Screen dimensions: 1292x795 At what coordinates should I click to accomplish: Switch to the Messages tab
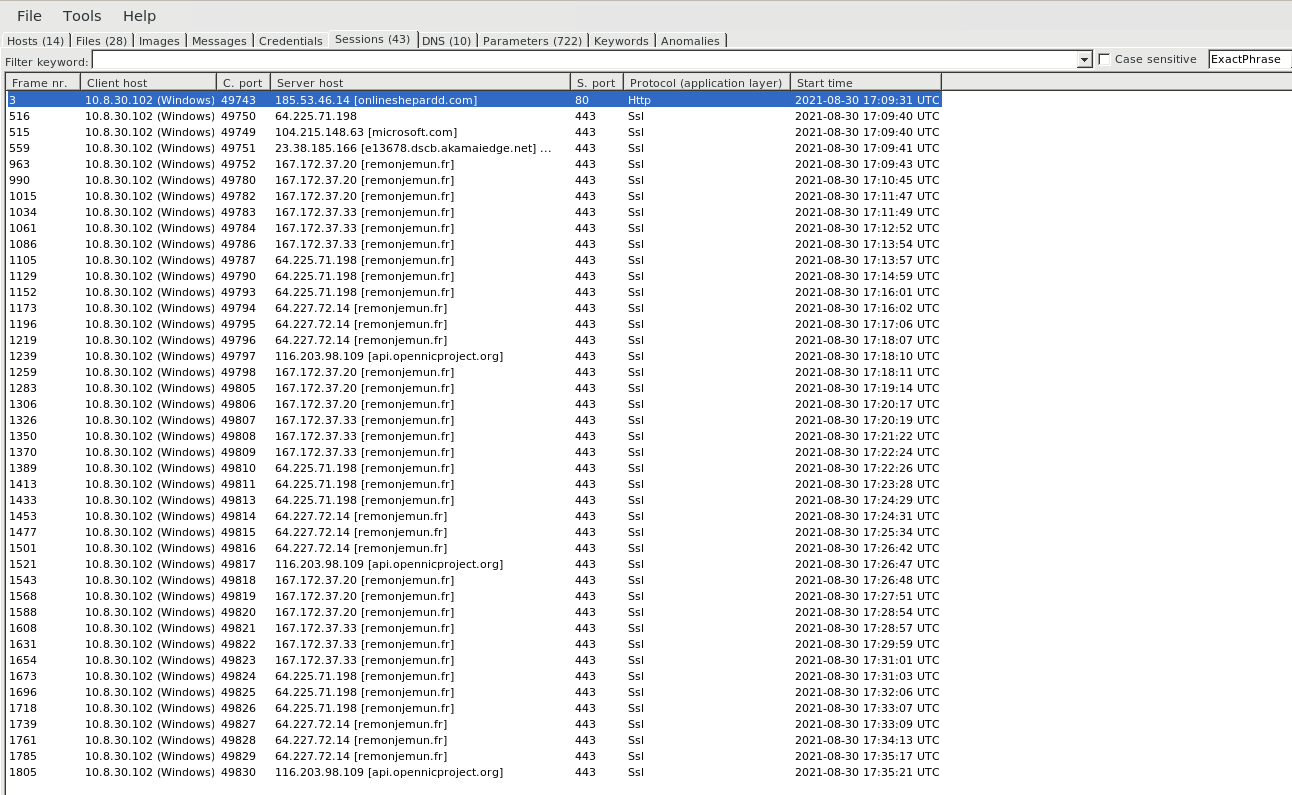(x=219, y=41)
